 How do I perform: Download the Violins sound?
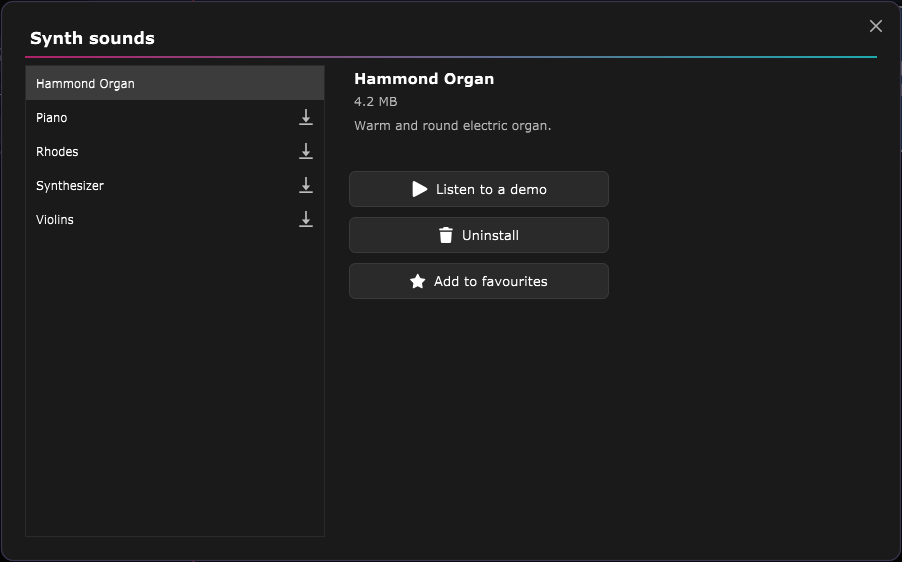(305, 219)
